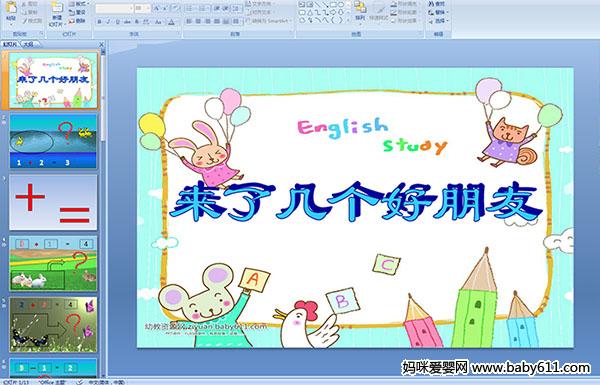Toggle Strikethrough (abc) formatting
The width and height of the screenshot is (600, 385).
127,22
